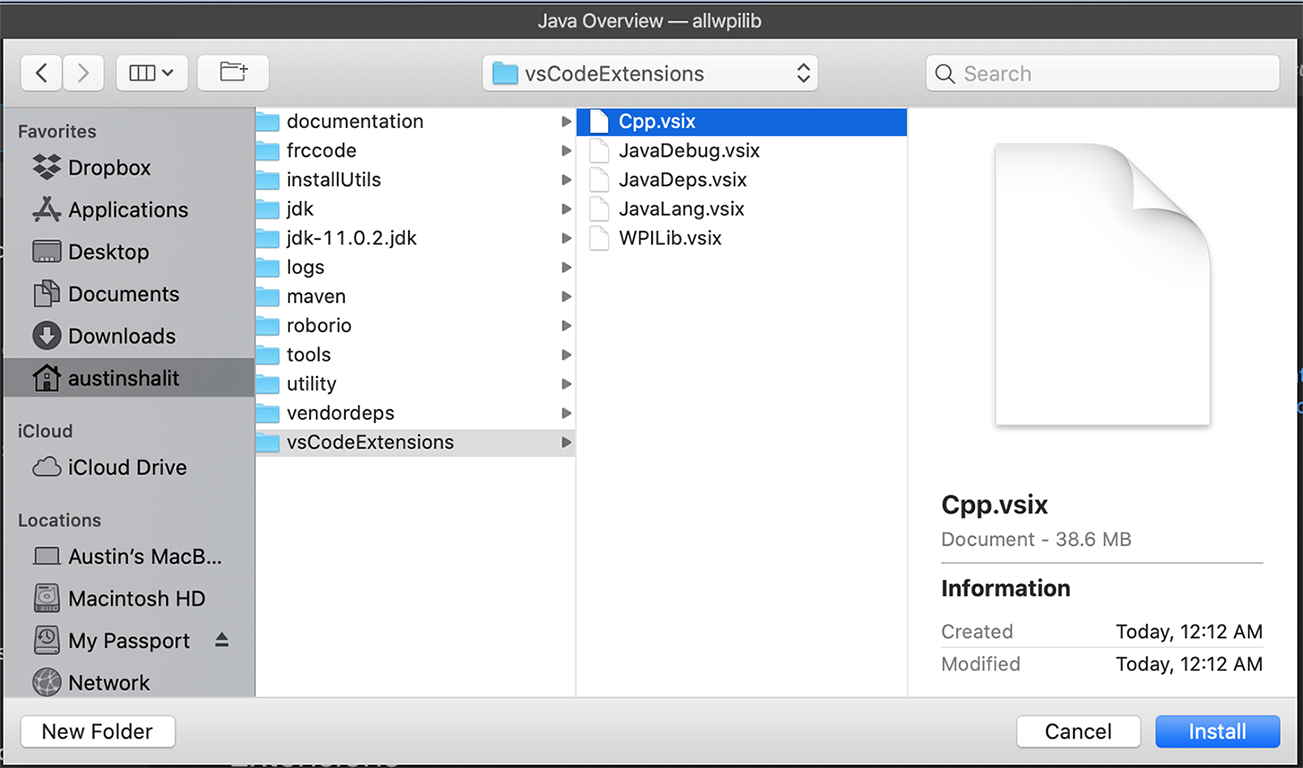This screenshot has width=1303, height=768.
Task: Open the column view options dropdown
Action: click(x=152, y=73)
